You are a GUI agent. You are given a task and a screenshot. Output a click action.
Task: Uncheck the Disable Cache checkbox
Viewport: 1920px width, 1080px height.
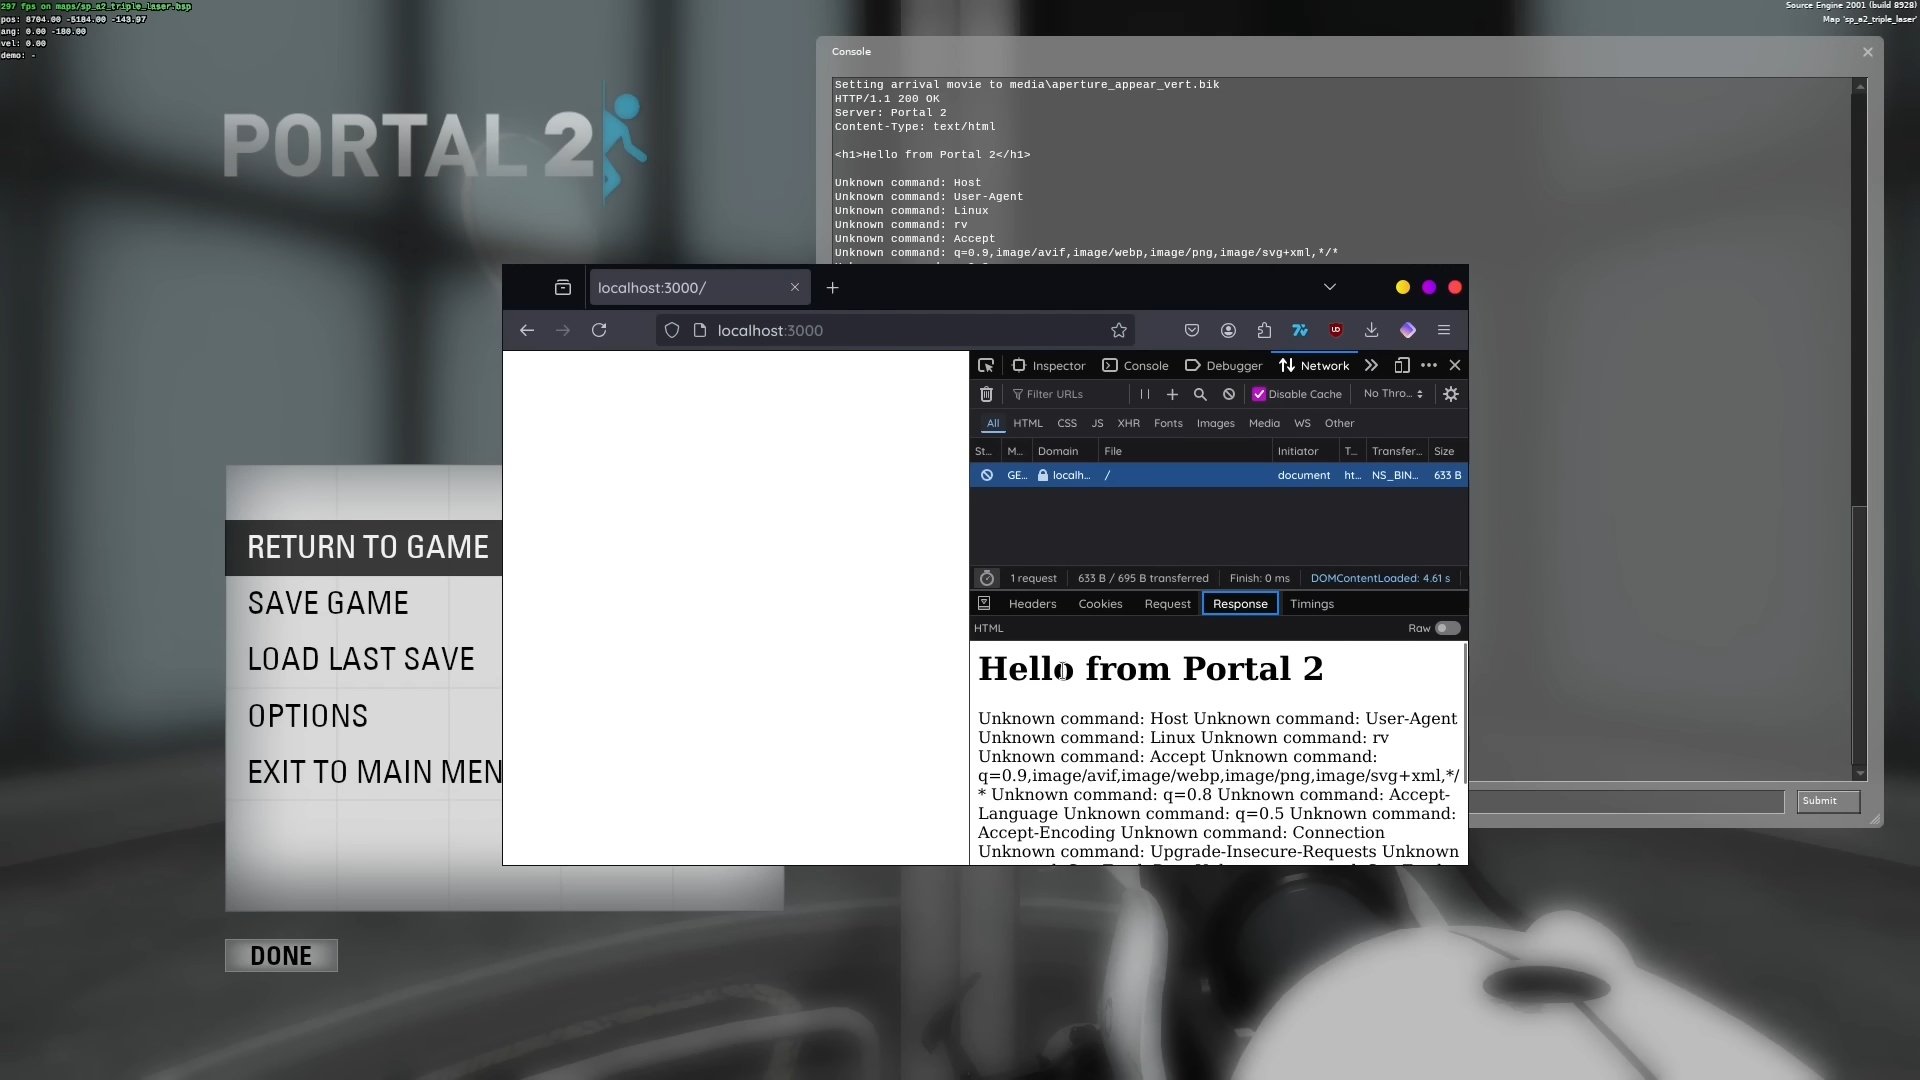click(1260, 394)
